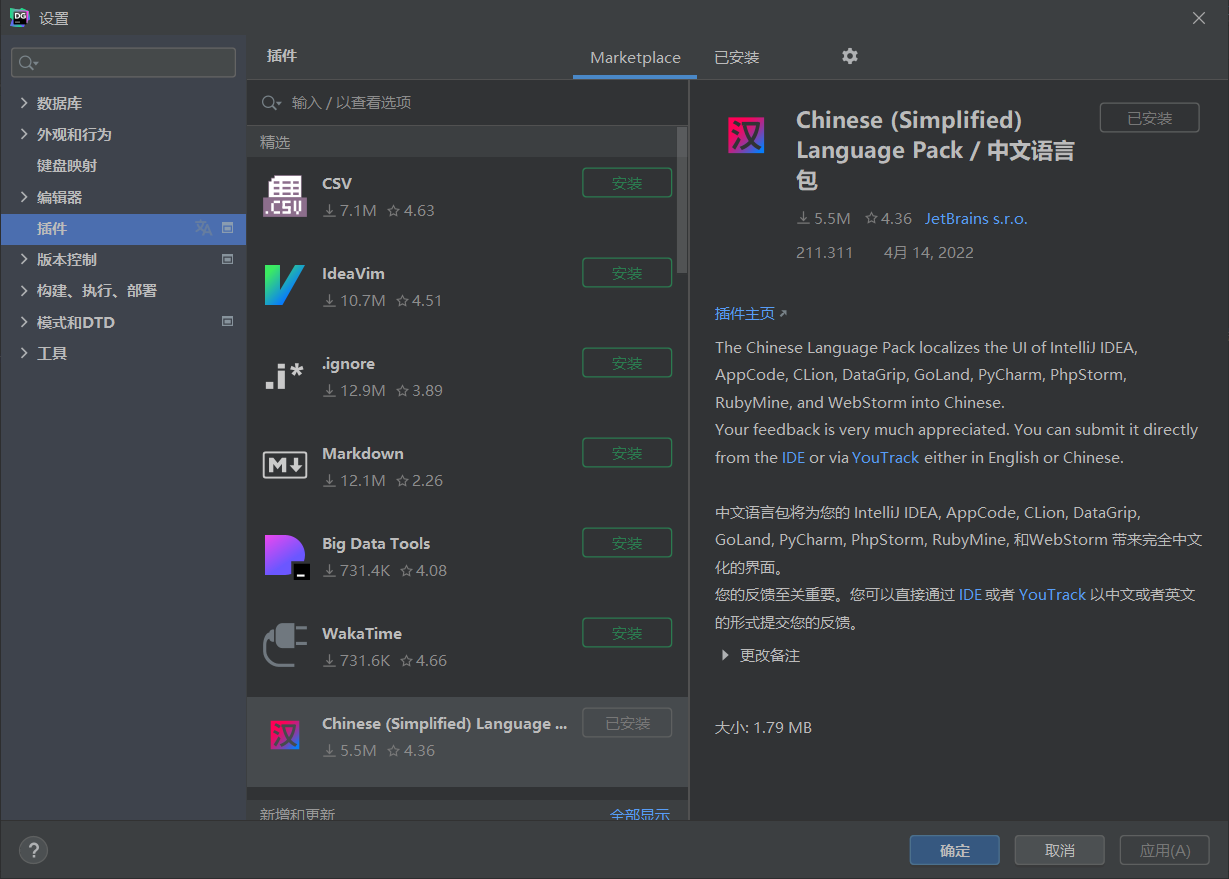
Task: Click the translate icon on the 插件 row
Action: (204, 228)
